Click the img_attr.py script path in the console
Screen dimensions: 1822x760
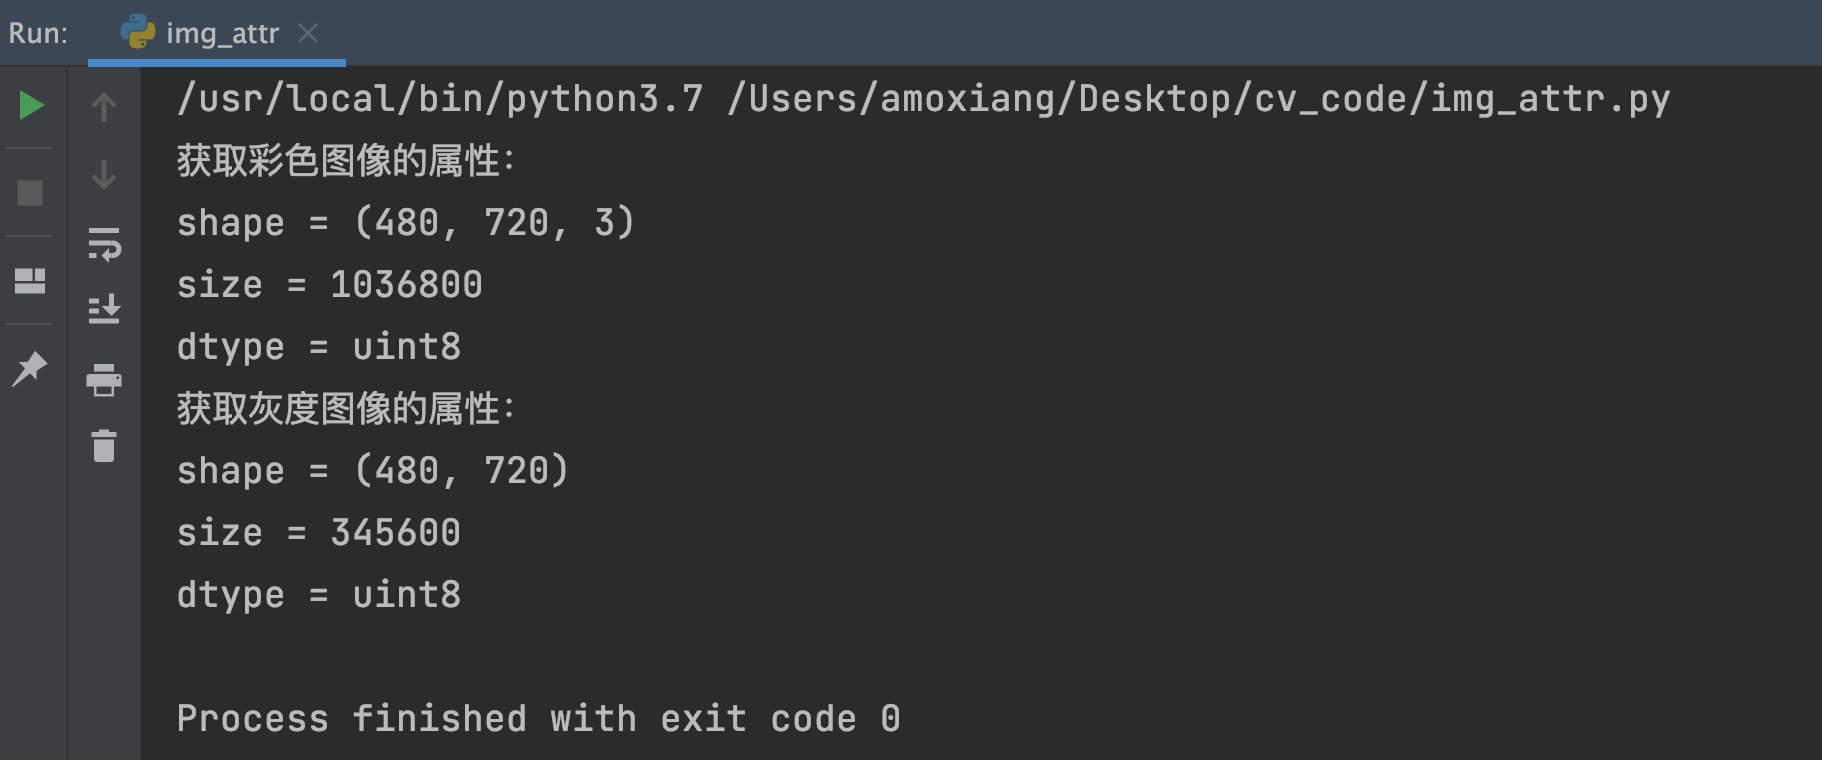tap(1198, 99)
